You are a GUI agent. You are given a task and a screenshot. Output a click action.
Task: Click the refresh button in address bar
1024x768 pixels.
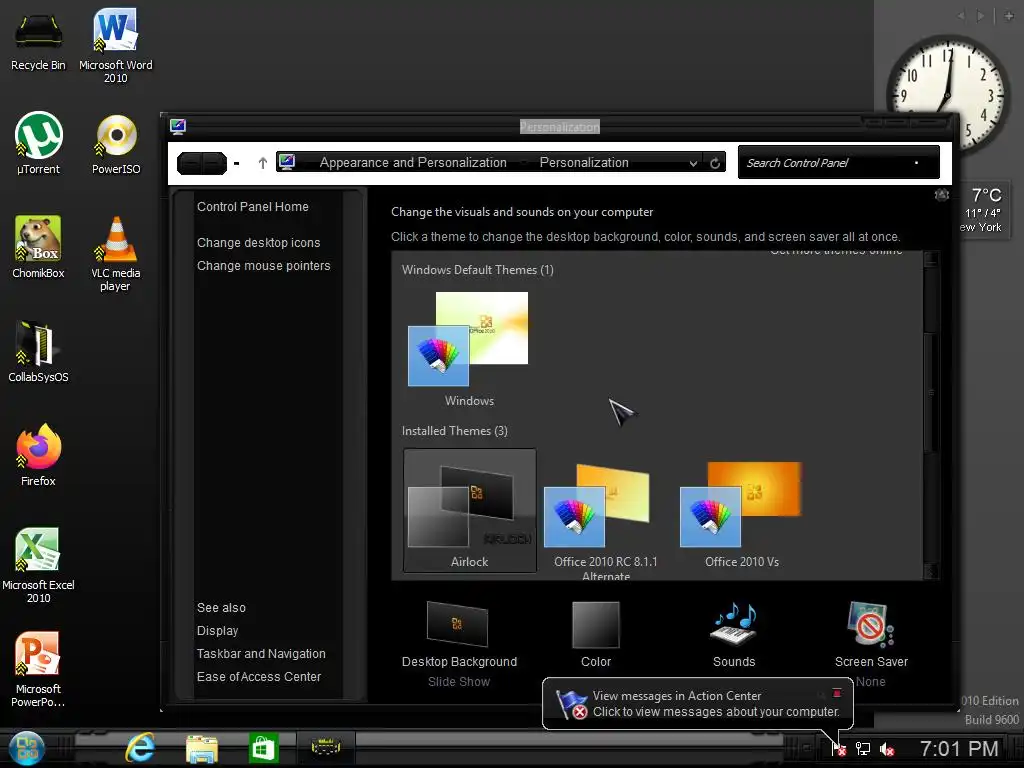[x=715, y=163]
